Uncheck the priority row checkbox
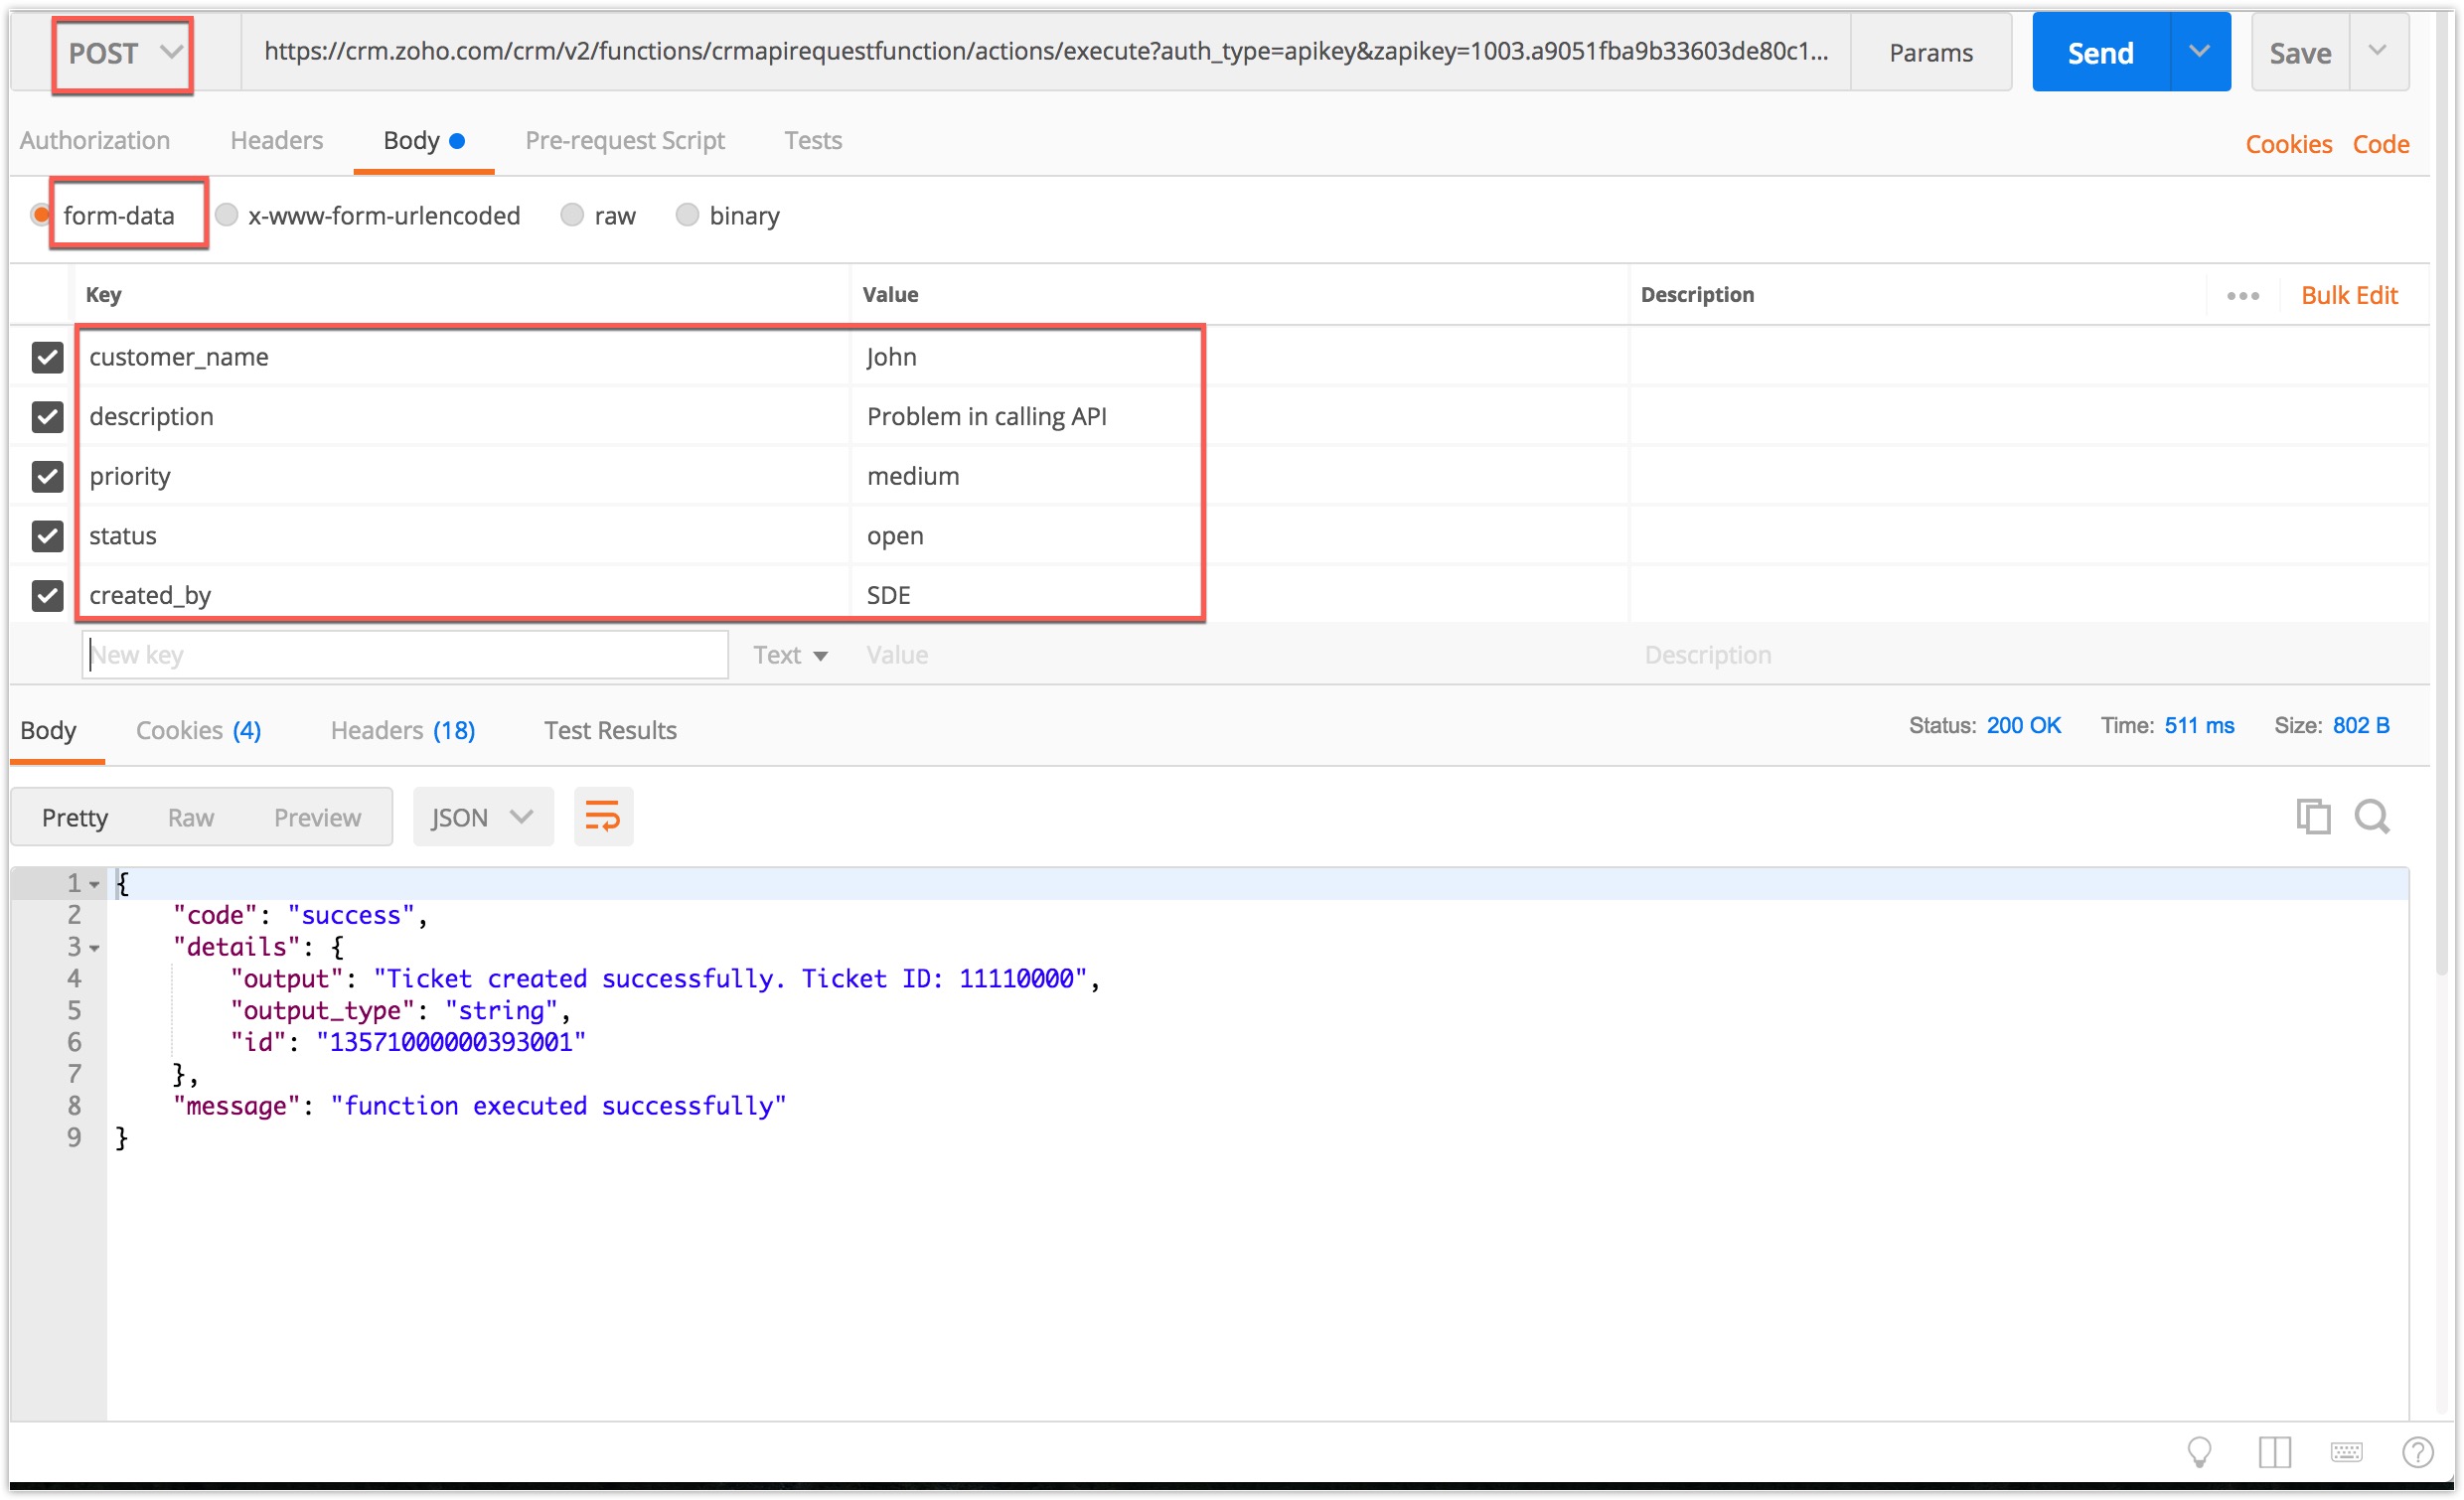The height and width of the screenshot is (1500, 2464). coord(47,476)
